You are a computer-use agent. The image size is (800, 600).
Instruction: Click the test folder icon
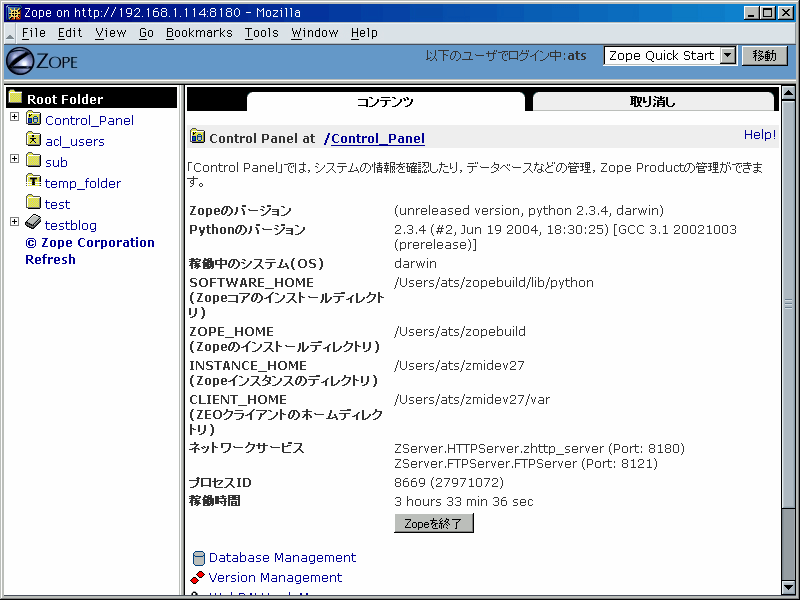[x=34, y=203]
